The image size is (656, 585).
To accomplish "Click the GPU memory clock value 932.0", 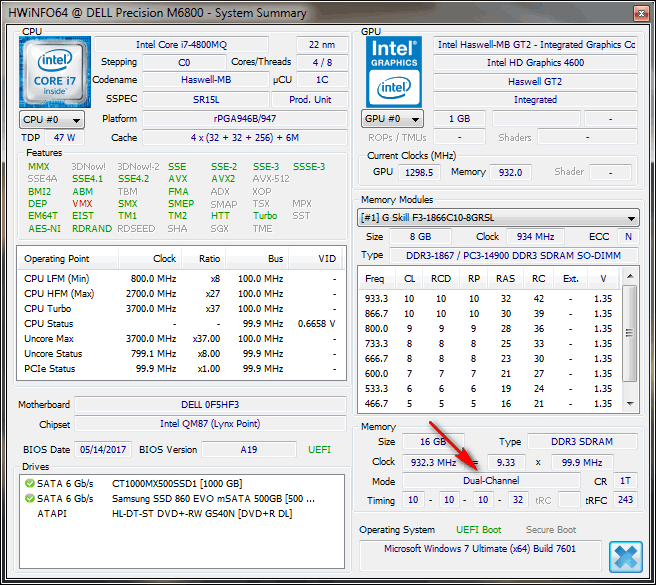I will 510,172.
